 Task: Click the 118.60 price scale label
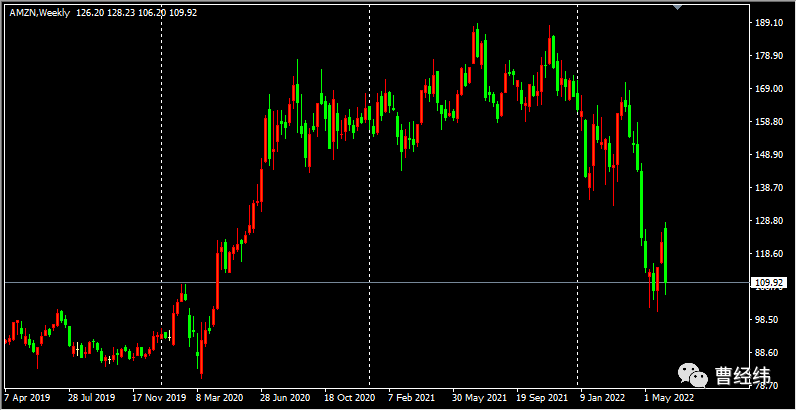(771, 254)
